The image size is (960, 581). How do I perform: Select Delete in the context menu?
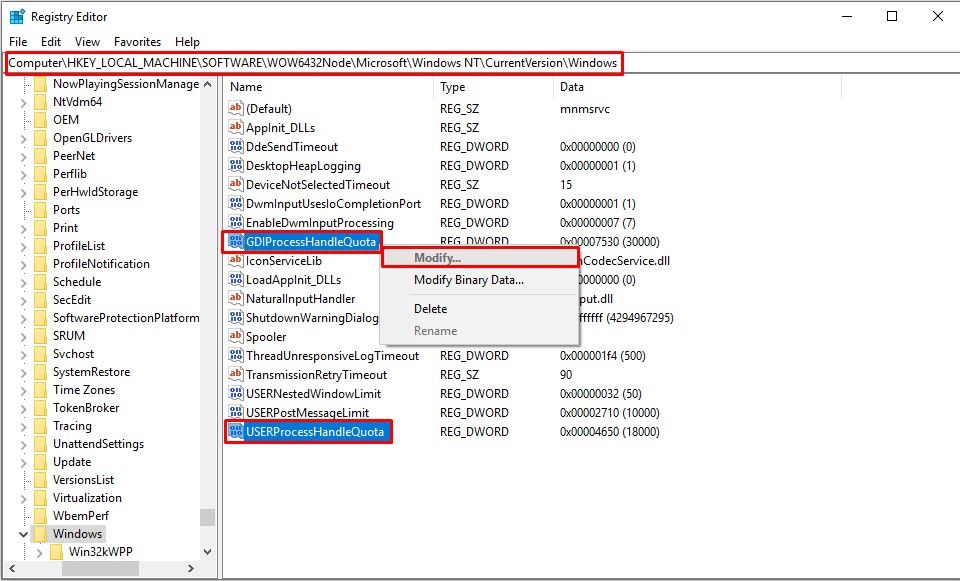(431, 309)
